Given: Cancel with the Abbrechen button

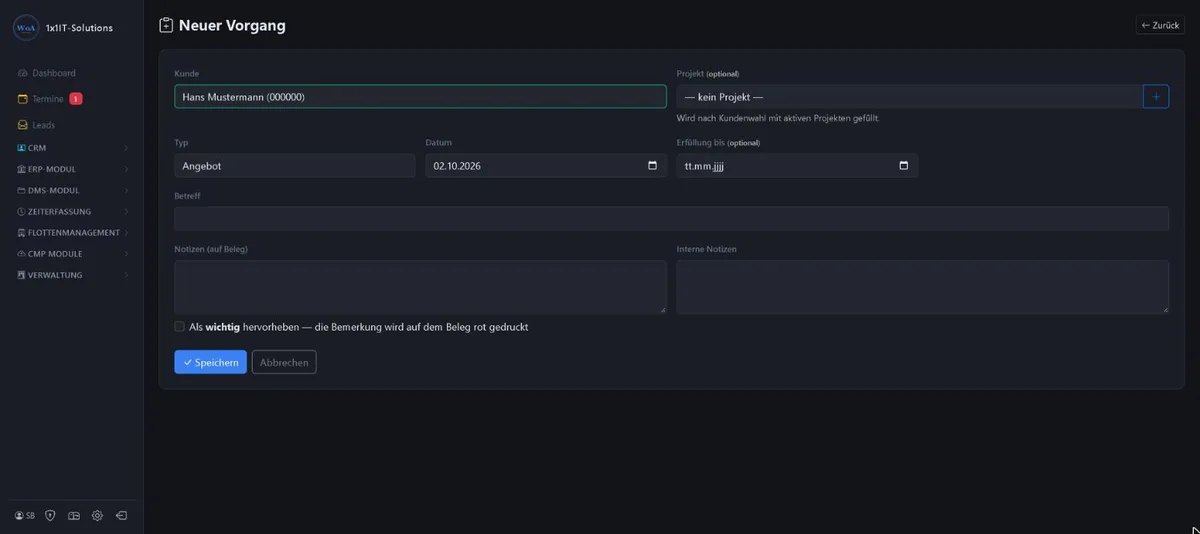Looking at the screenshot, I should pos(284,362).
